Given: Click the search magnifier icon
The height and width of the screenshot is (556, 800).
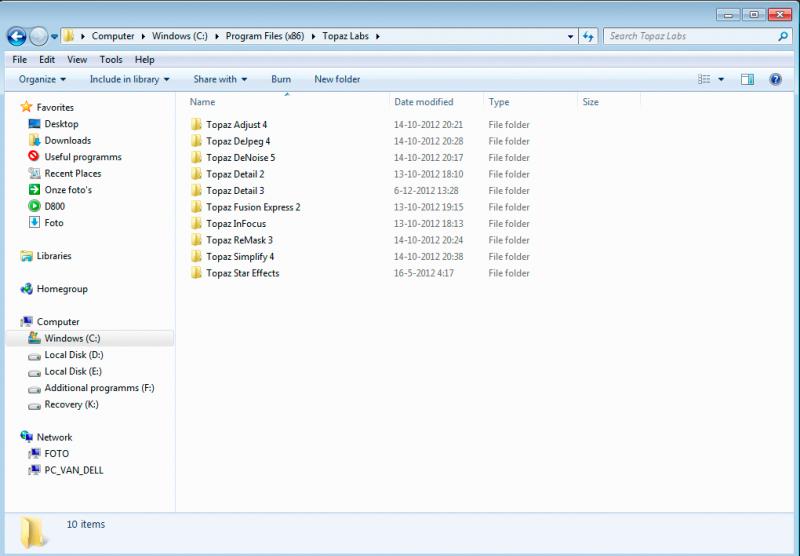Looking at the screenshot, I should click(783, 36).
